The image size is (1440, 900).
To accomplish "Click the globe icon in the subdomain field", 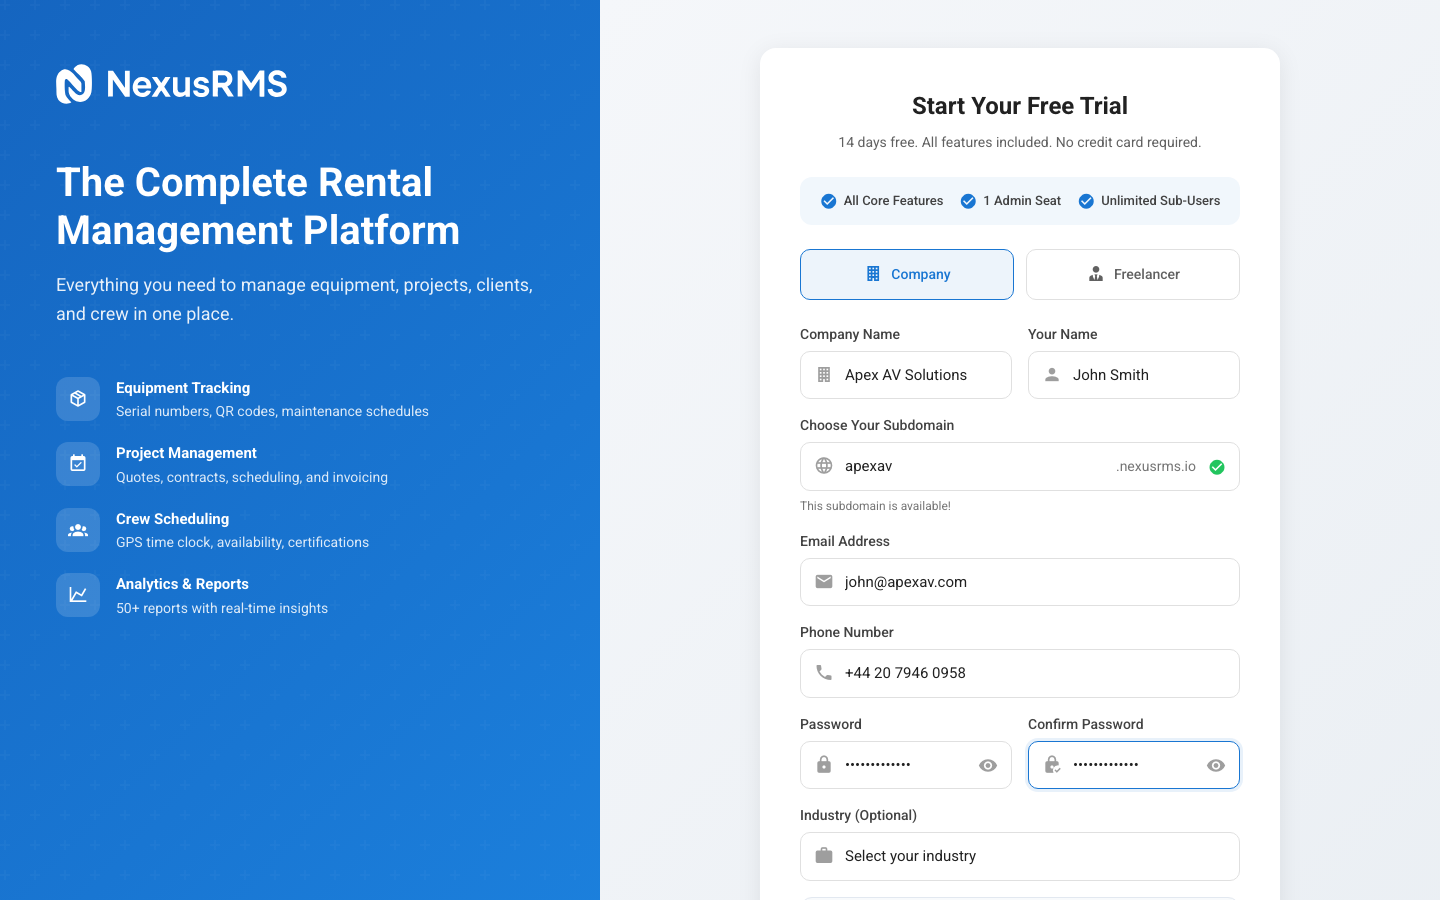I will coord(823,466).
